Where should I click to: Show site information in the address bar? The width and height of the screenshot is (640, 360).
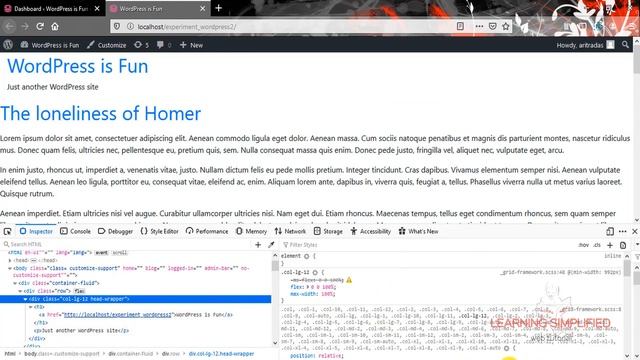click(130, 27)
